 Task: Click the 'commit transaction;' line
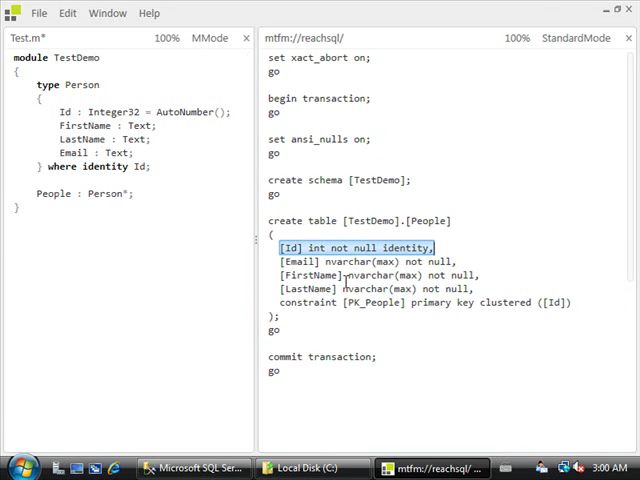click(322, 357)
